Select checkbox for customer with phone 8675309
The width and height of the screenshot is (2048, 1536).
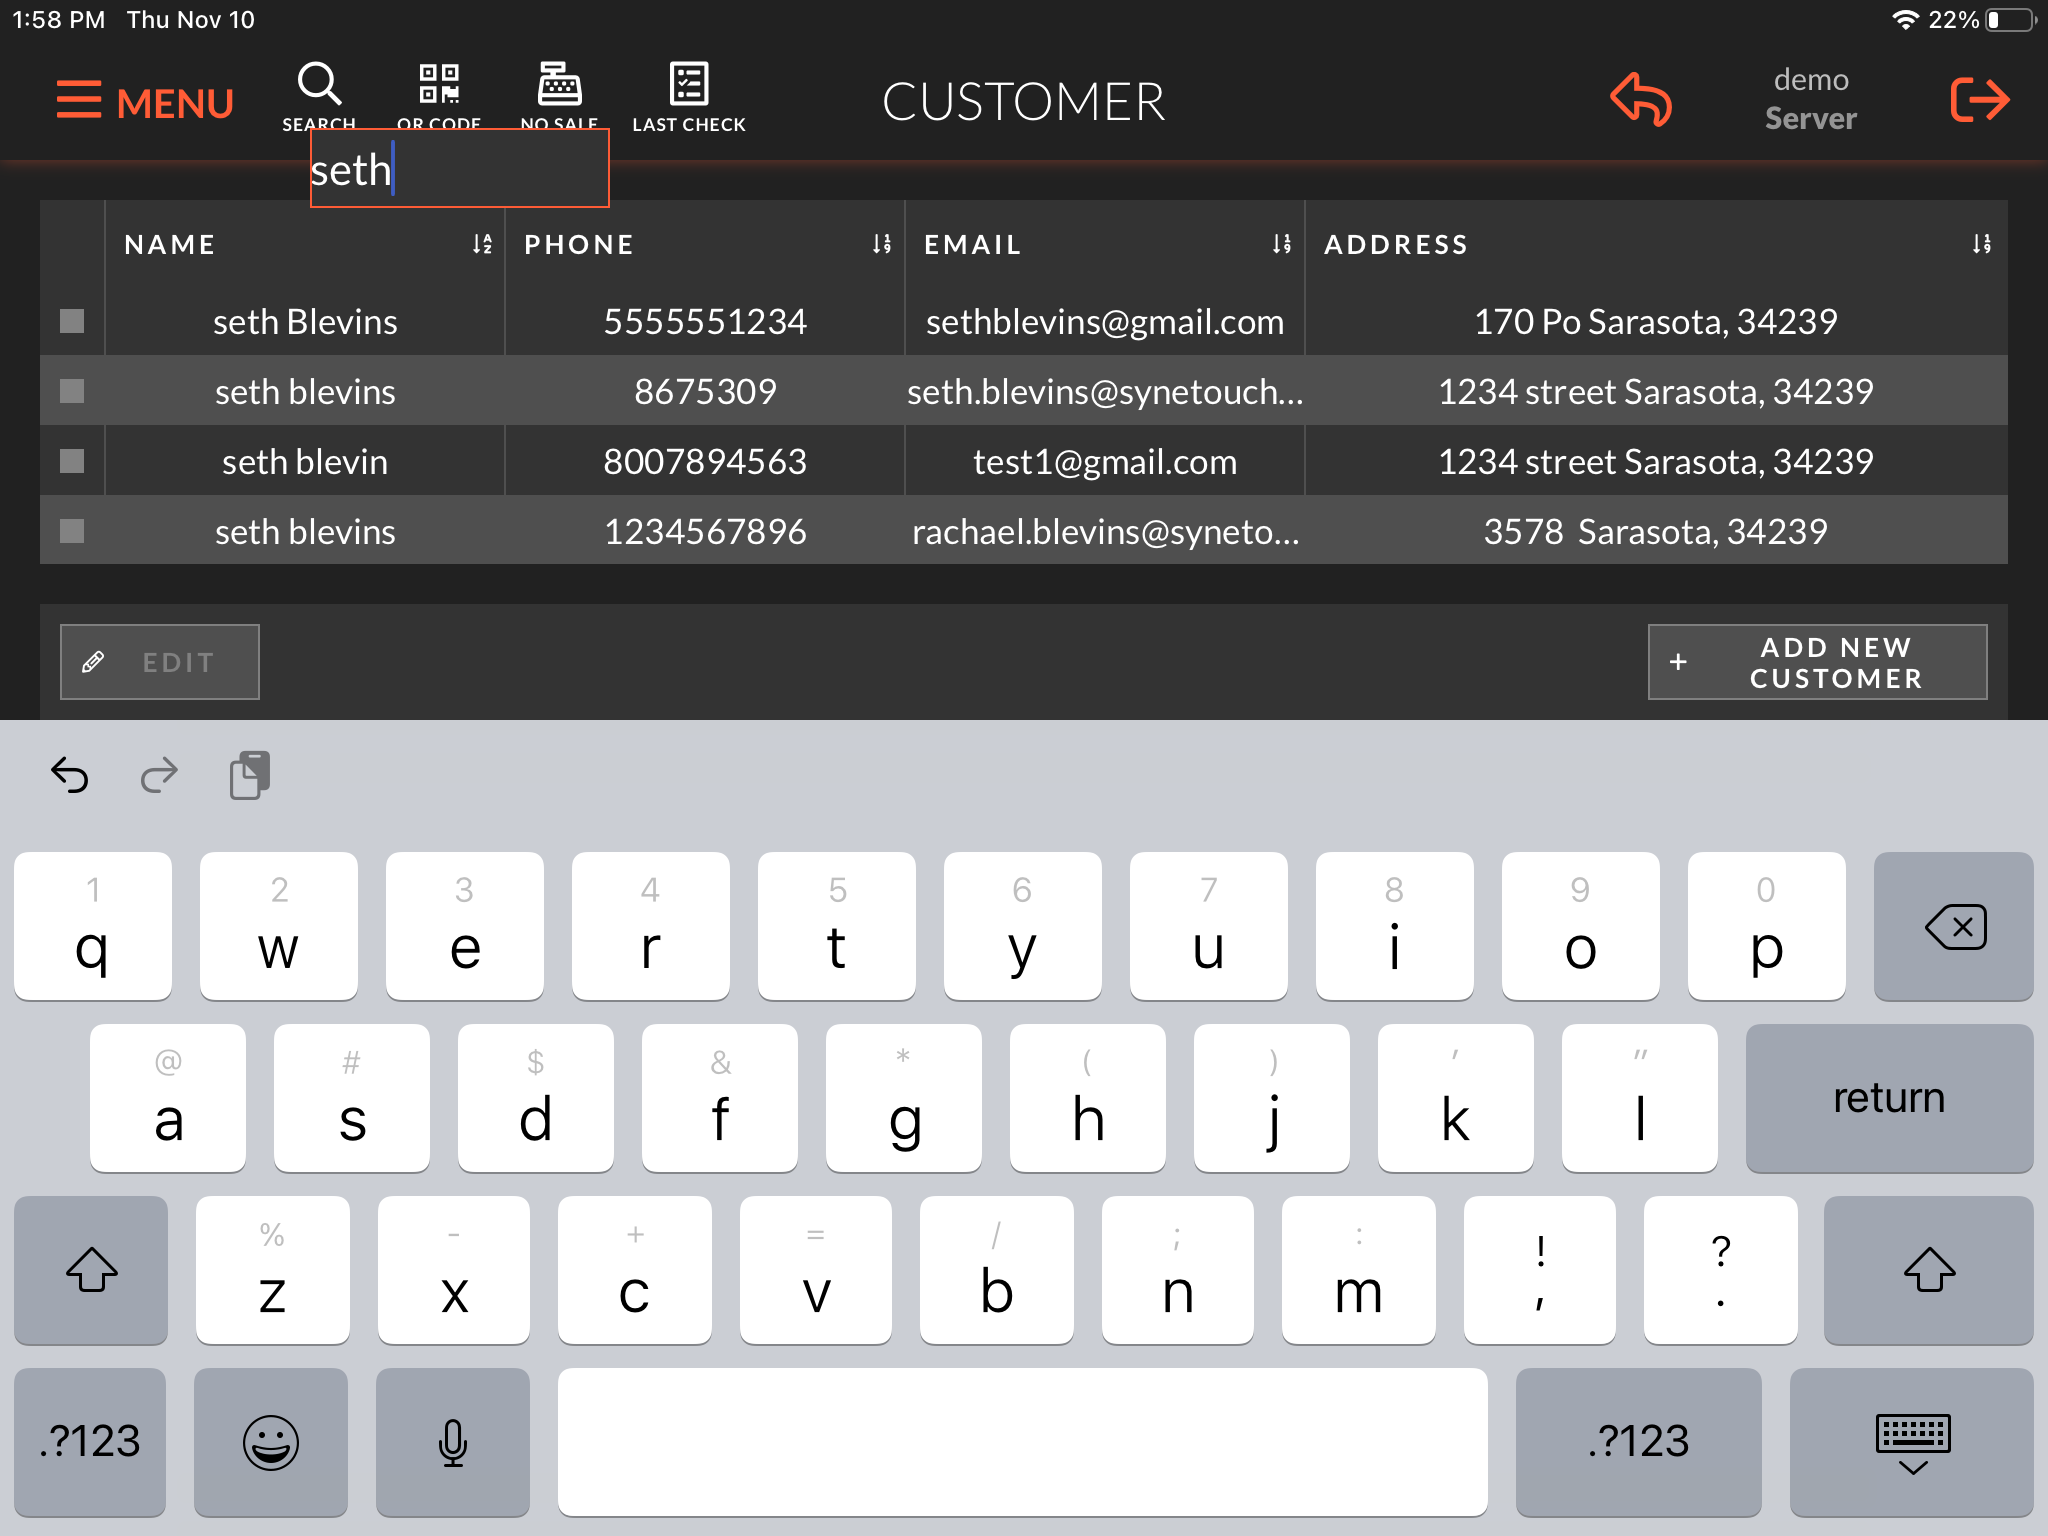point(72,391)
